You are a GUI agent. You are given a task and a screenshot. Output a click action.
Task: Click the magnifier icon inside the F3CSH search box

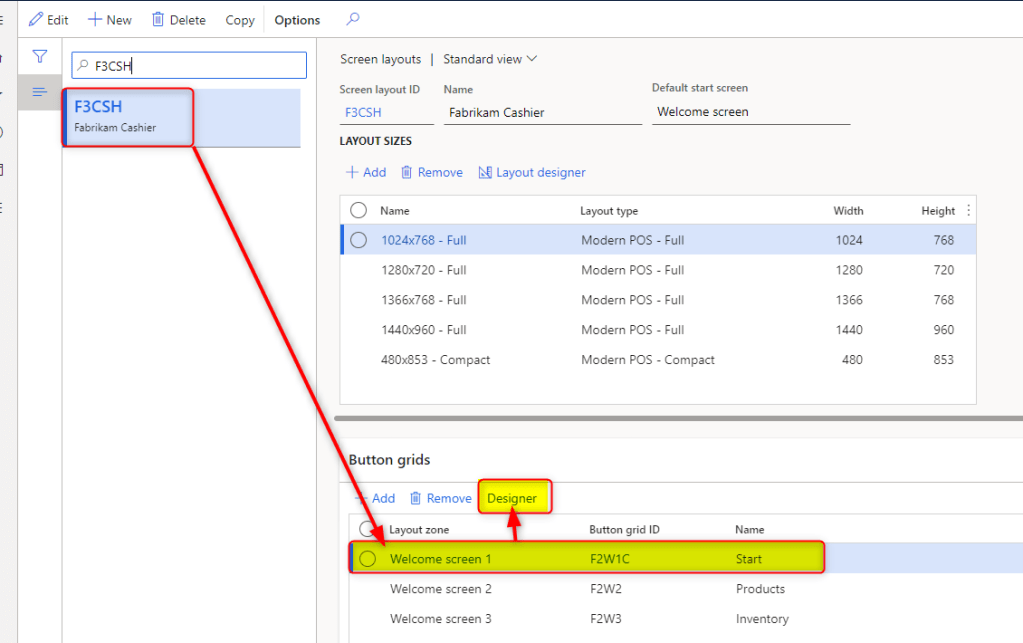pos(82,64)
